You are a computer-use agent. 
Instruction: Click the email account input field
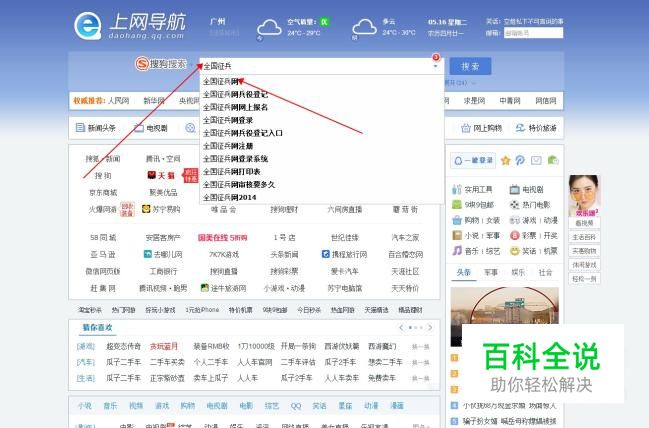(534, 33)
